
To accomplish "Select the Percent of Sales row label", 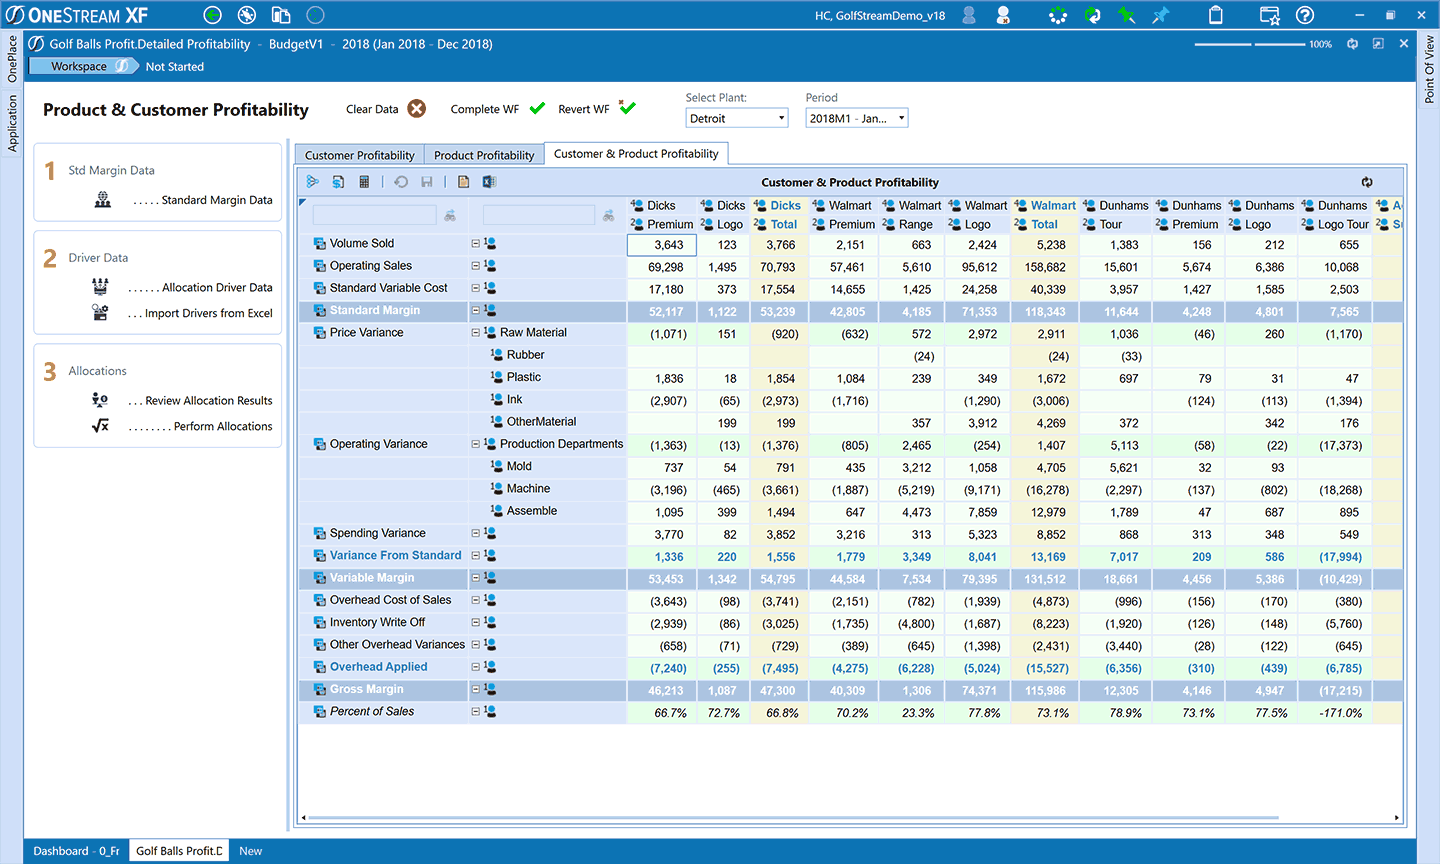I will (x=371, y=712).
